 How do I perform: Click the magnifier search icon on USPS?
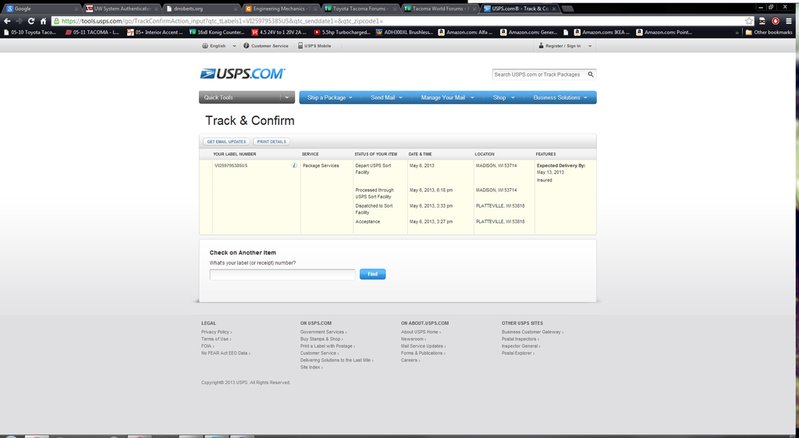coord(591,74)
